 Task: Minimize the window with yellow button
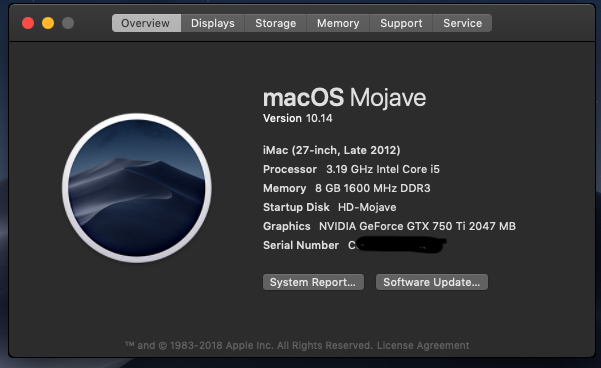(x=48, y=23)
